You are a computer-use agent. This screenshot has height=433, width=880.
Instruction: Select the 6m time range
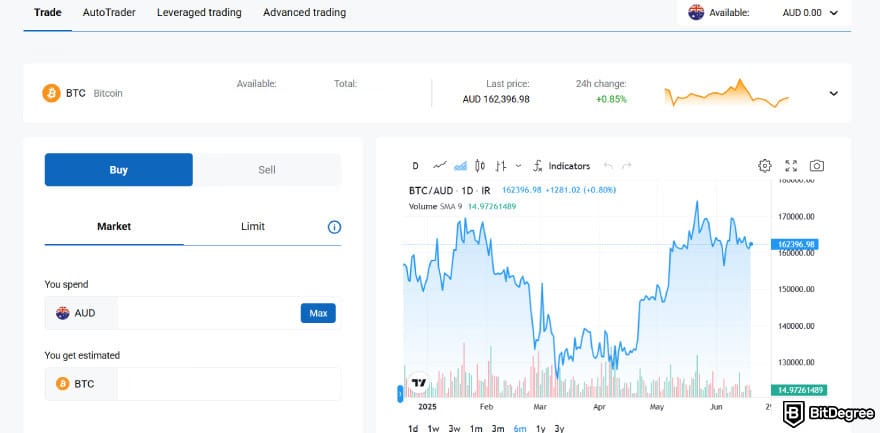click(x=520, y=429)
